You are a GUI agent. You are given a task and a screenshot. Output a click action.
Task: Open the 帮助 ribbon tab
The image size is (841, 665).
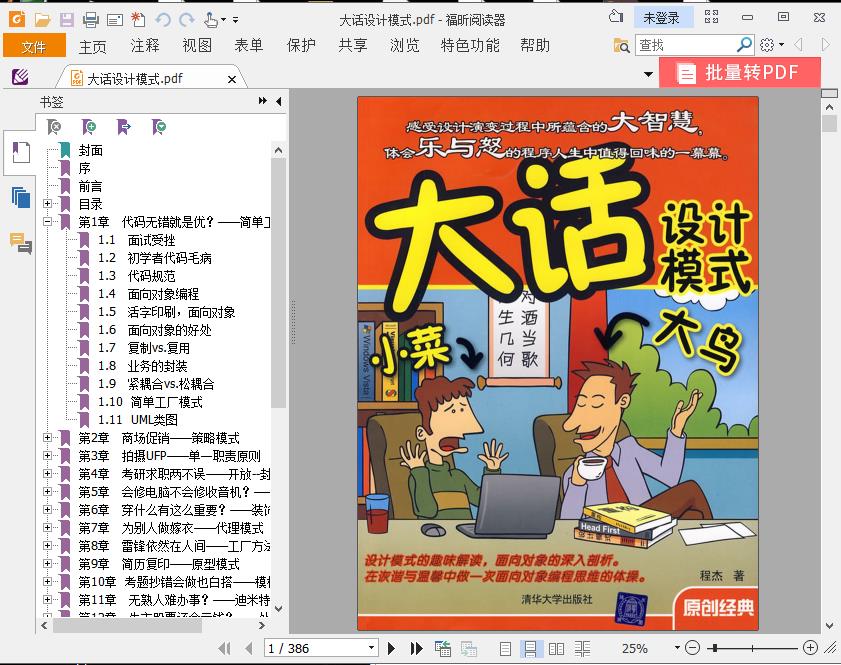(535, 46)
